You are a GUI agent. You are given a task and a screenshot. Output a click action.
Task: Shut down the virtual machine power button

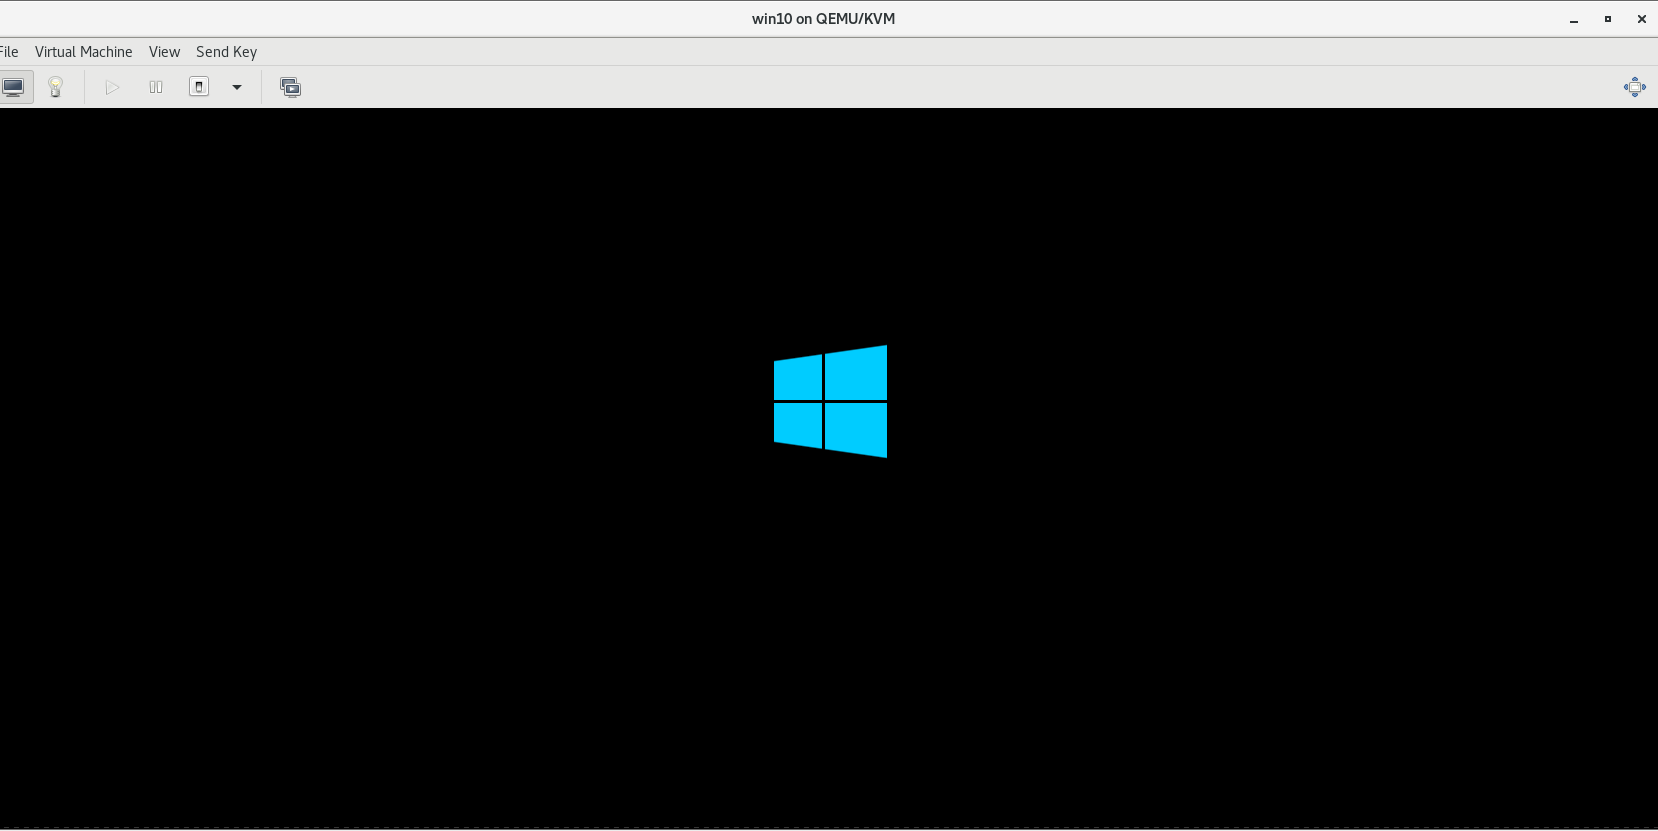coord(200,87)
